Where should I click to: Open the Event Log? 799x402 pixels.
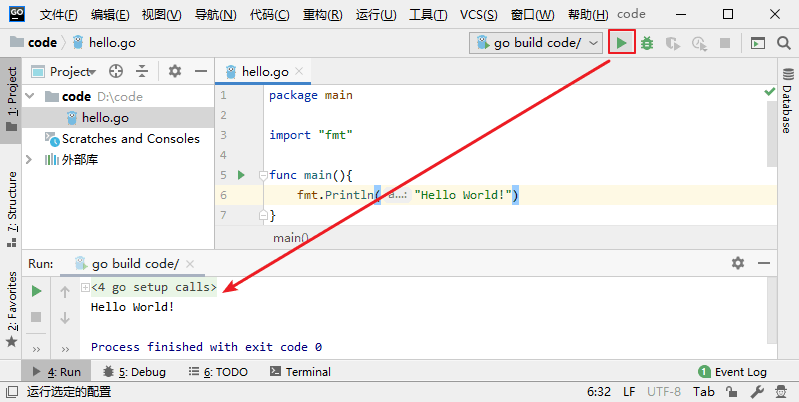click(x=733, y=372)
